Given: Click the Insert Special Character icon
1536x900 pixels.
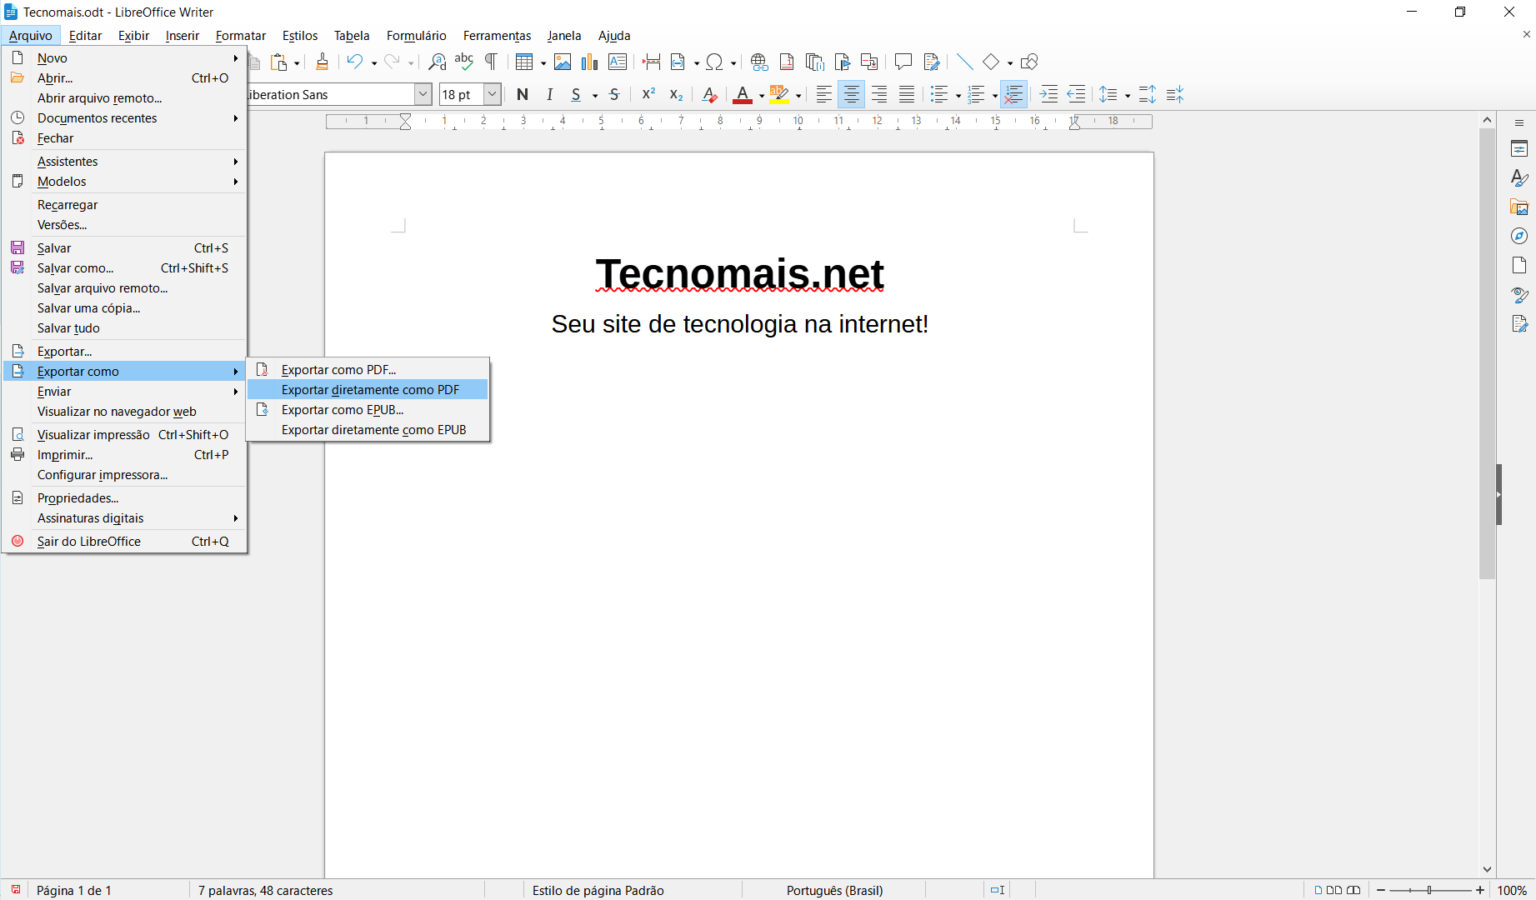Looking at the screenshot, I should tap(715, 62).
